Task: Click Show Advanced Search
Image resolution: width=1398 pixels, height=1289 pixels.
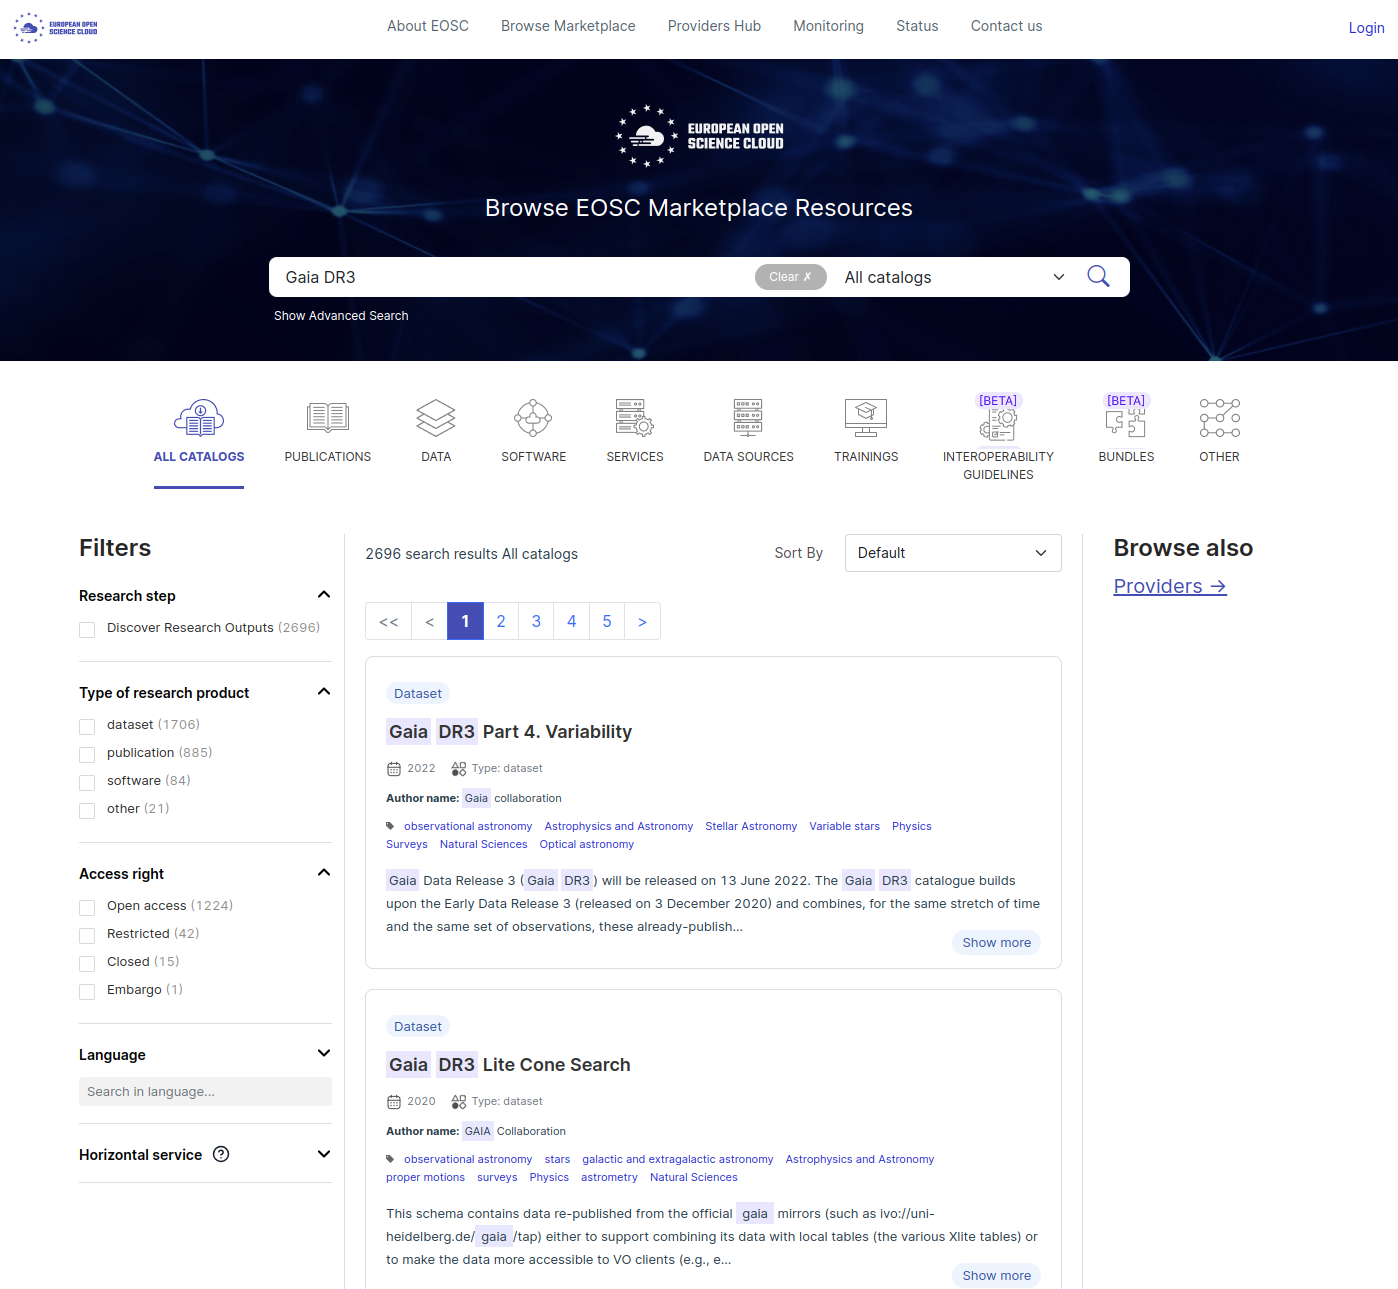Action: point(341,316)
